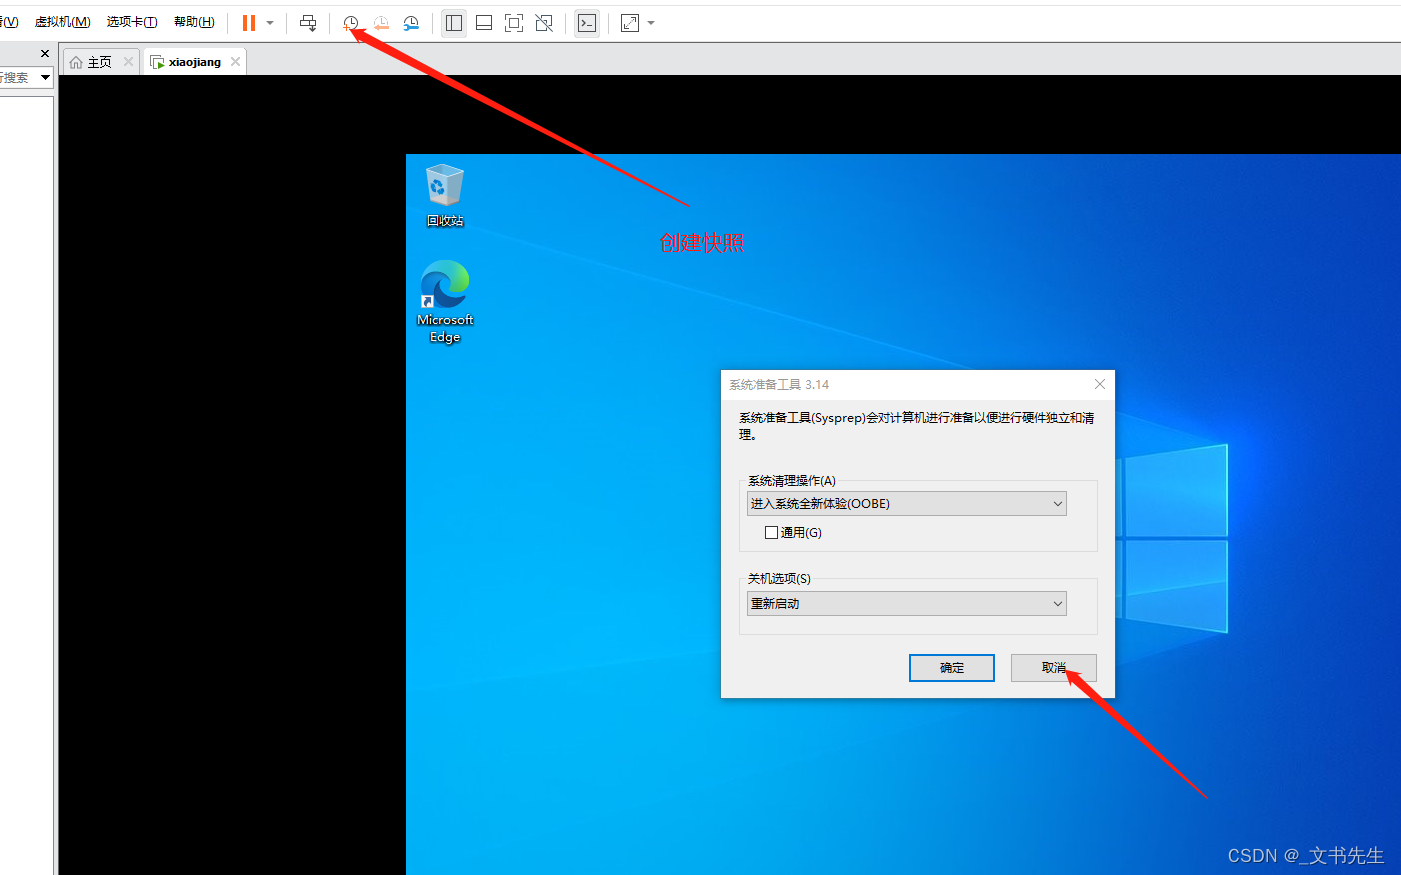Viewport: 1401px width, 875px height.
Task: Open the 虚拟机(M) menu
Action: point(62,22)
